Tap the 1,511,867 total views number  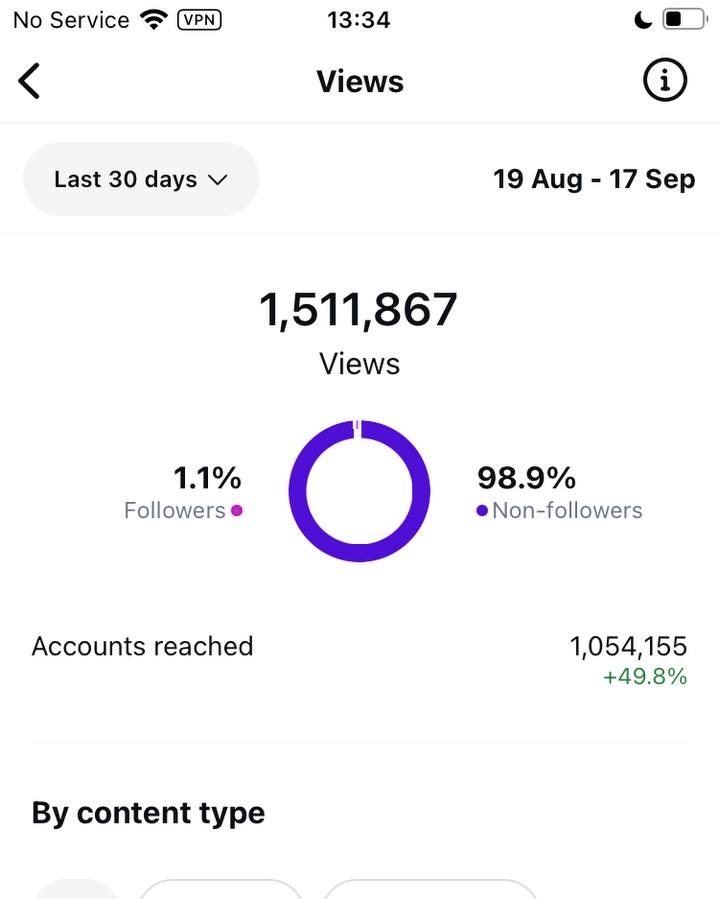point(359,310)
